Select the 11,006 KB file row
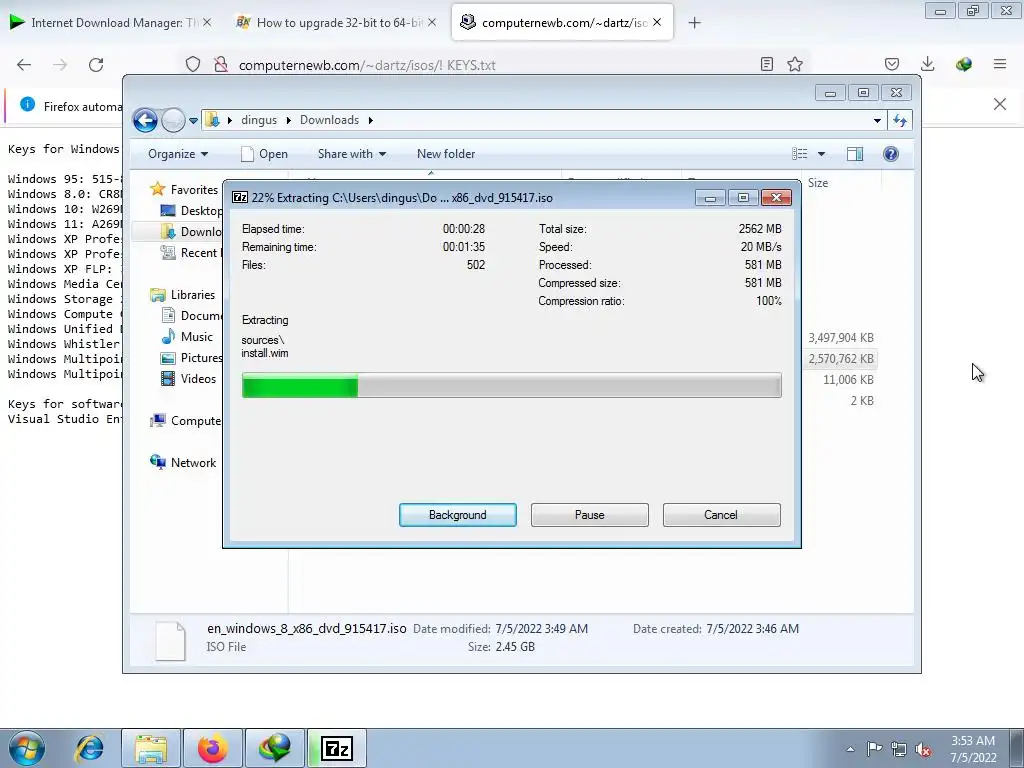The height and width of the screenshot is (768, 1024). click(x=848, y=379)
